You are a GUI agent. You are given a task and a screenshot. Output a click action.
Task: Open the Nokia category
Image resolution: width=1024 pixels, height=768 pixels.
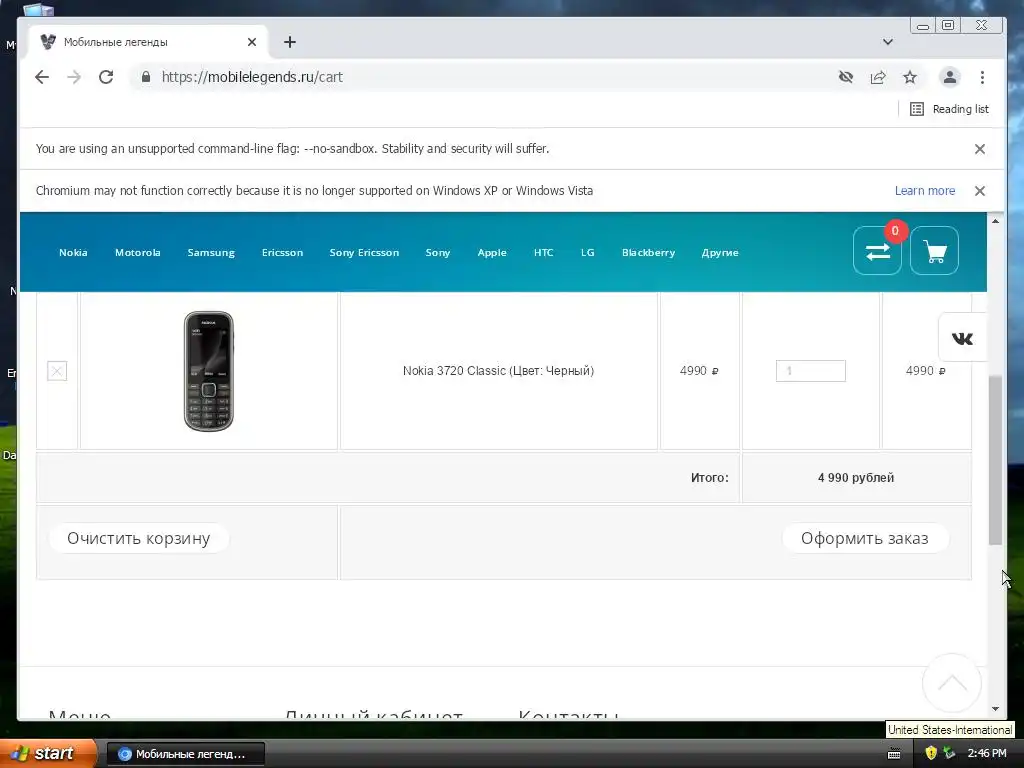click(x=73, y=253)
